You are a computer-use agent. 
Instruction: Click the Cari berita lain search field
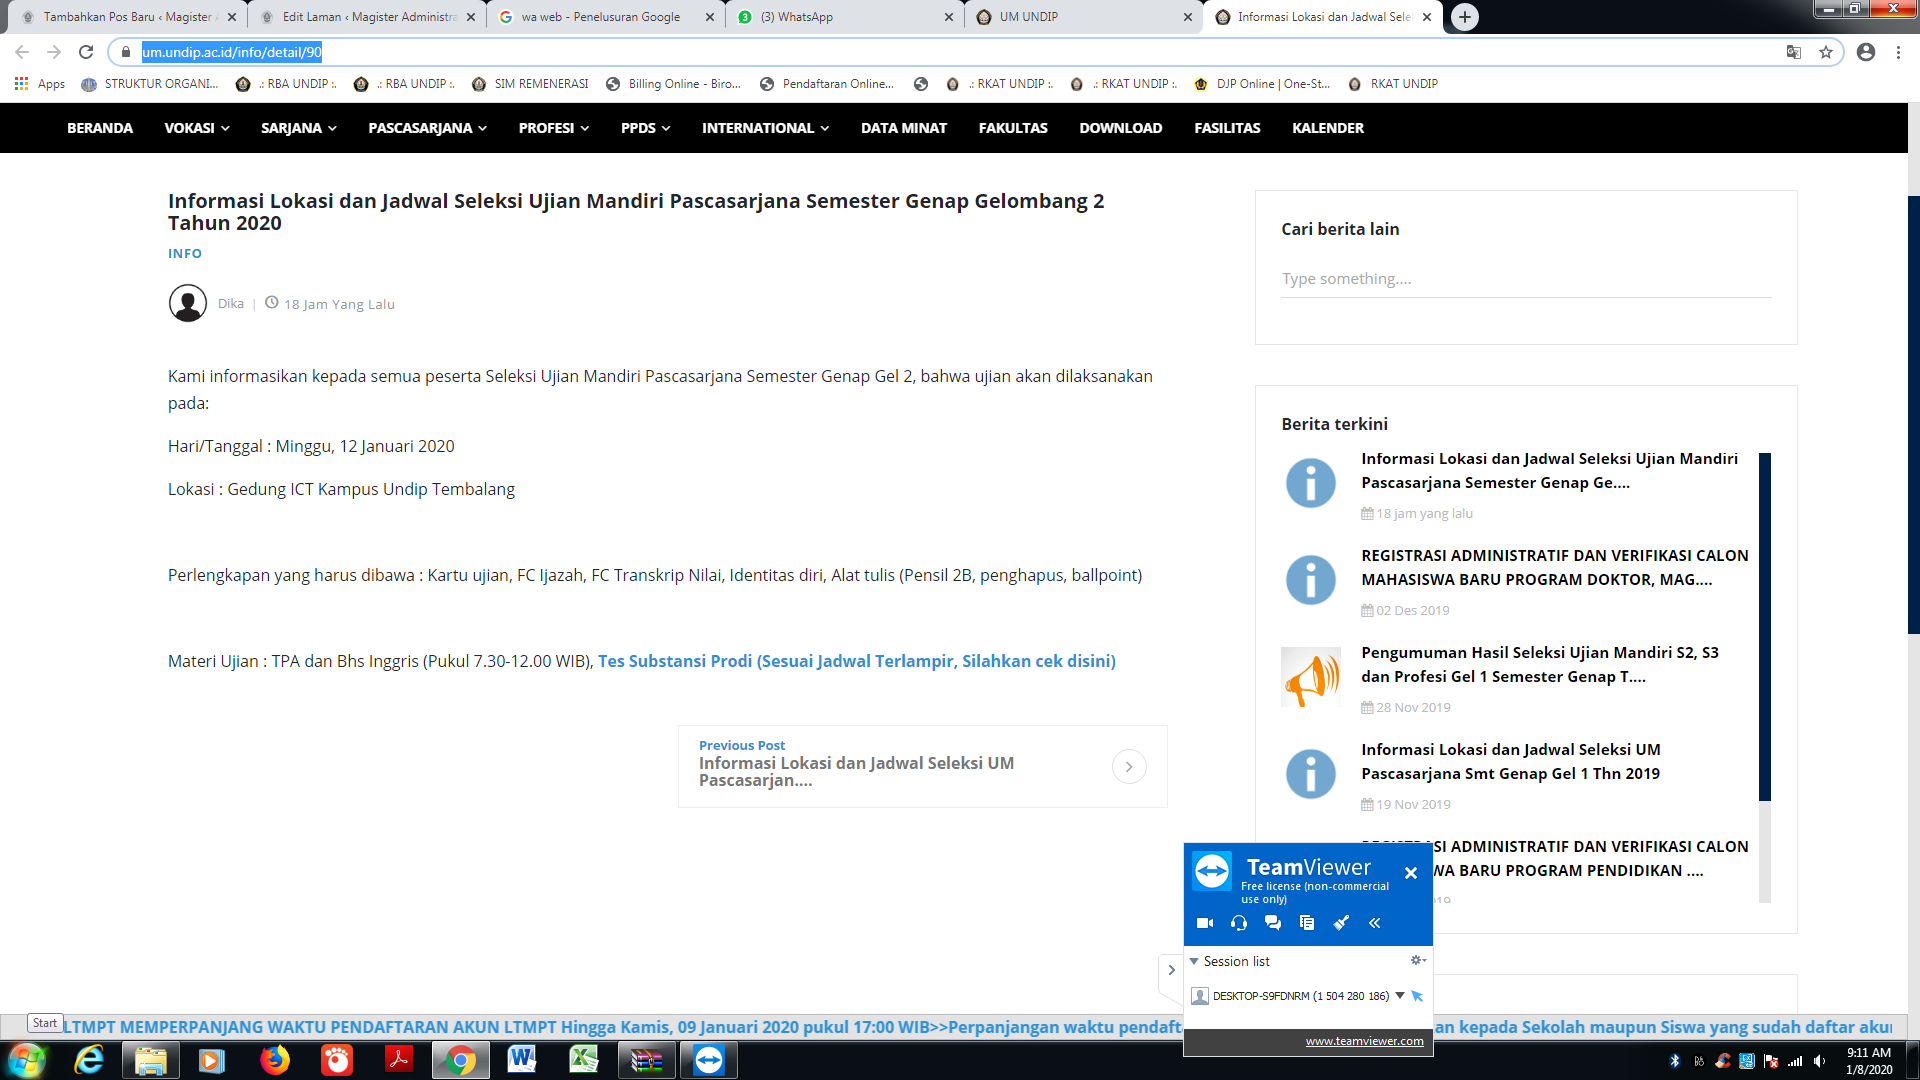click(x=1525, y=279)
